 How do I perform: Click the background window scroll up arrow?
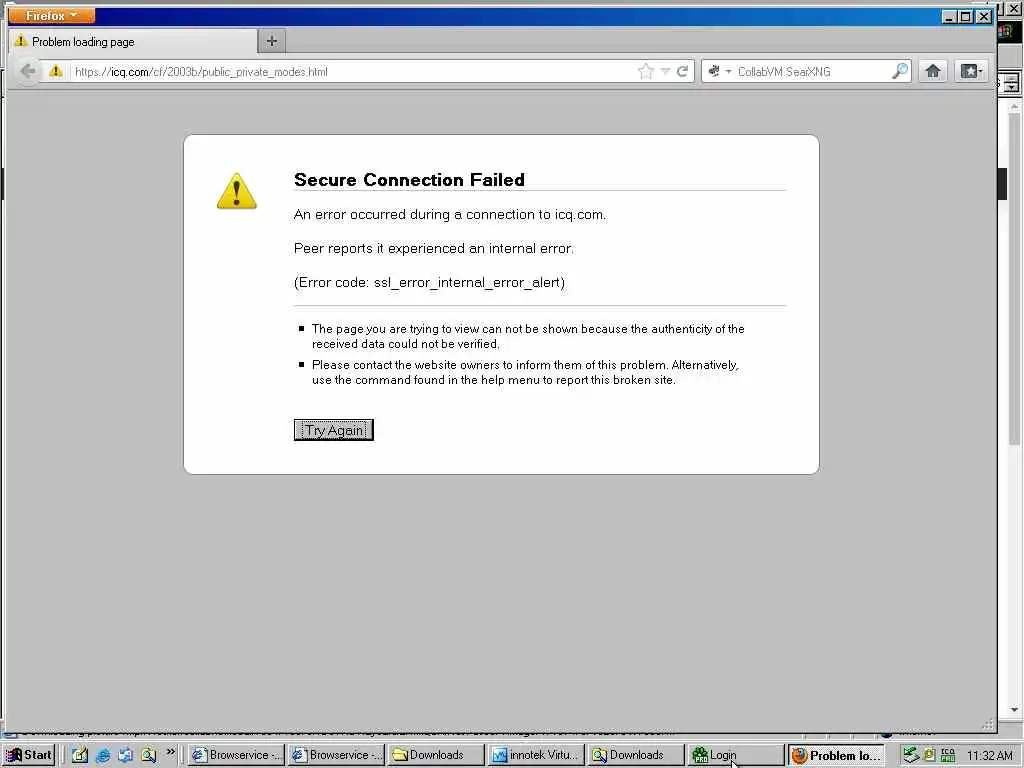click(x=1014, y=106)
